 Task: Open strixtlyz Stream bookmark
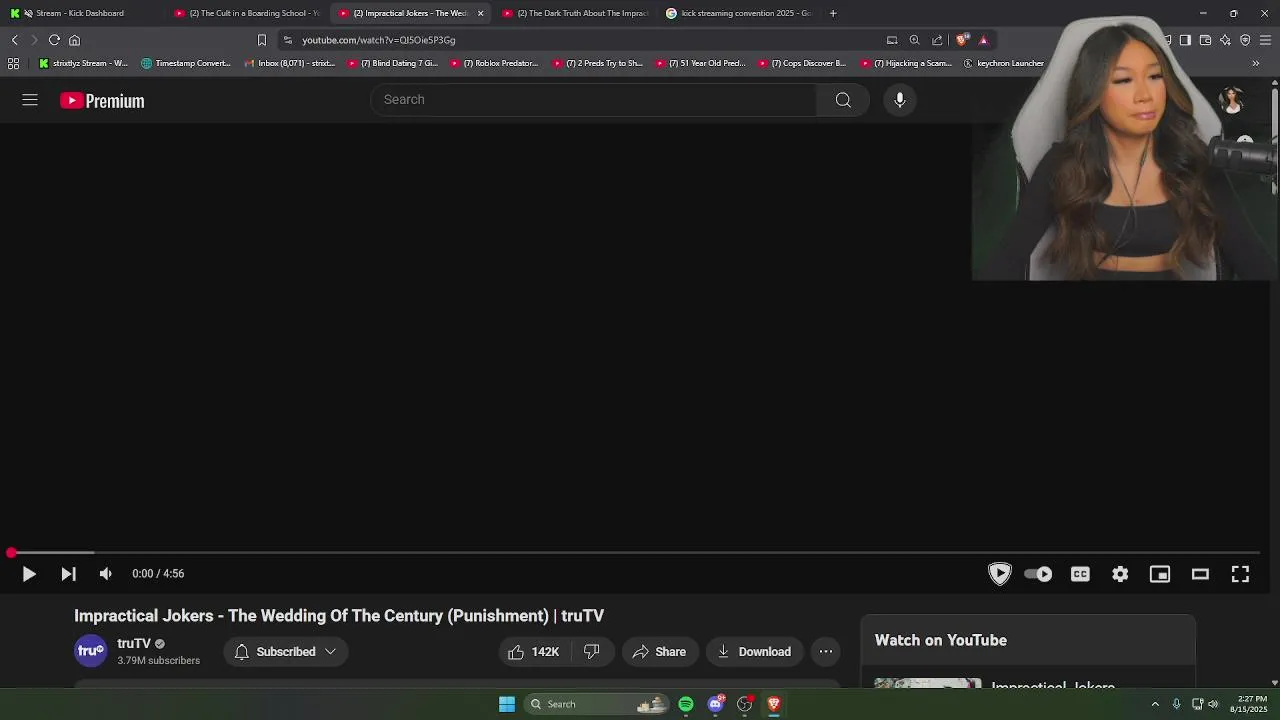pyautogui.click(x=84, y=63)
